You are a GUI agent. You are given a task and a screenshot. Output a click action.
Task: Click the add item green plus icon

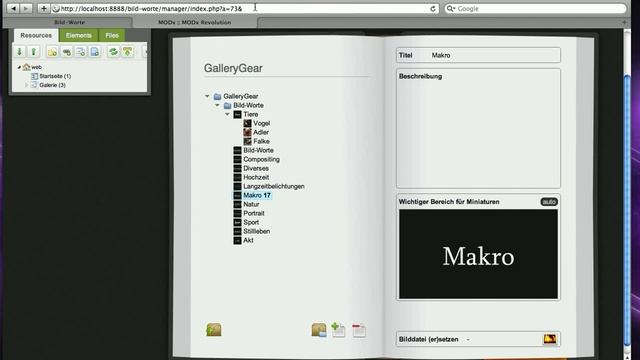coord(338,330)
